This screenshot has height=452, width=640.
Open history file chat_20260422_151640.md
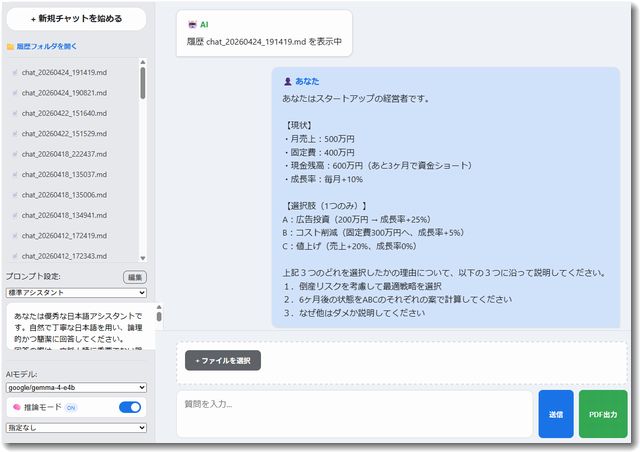(64, 113)
